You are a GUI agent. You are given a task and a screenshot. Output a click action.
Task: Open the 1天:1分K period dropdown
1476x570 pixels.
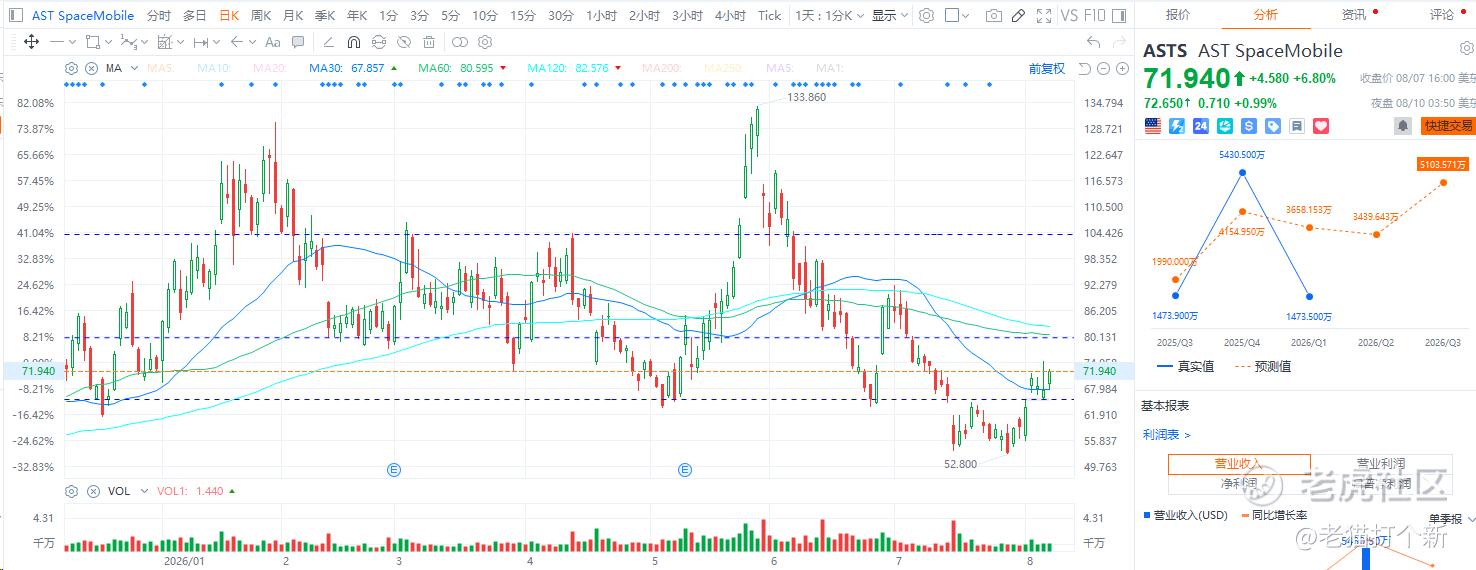point(828,16)
